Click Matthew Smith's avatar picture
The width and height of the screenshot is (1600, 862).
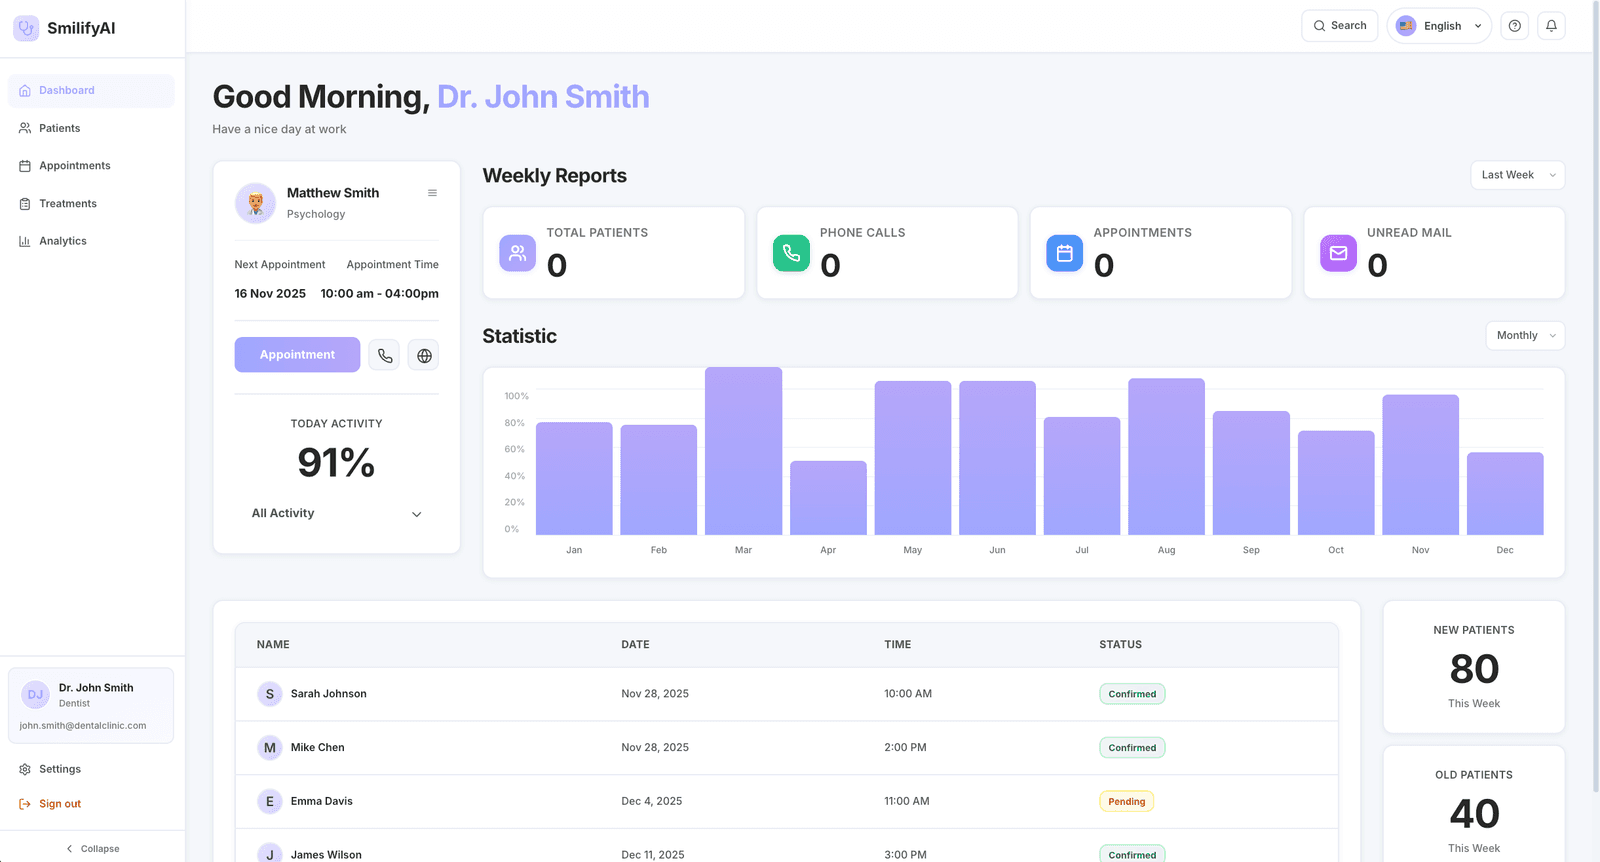[255, 203]
